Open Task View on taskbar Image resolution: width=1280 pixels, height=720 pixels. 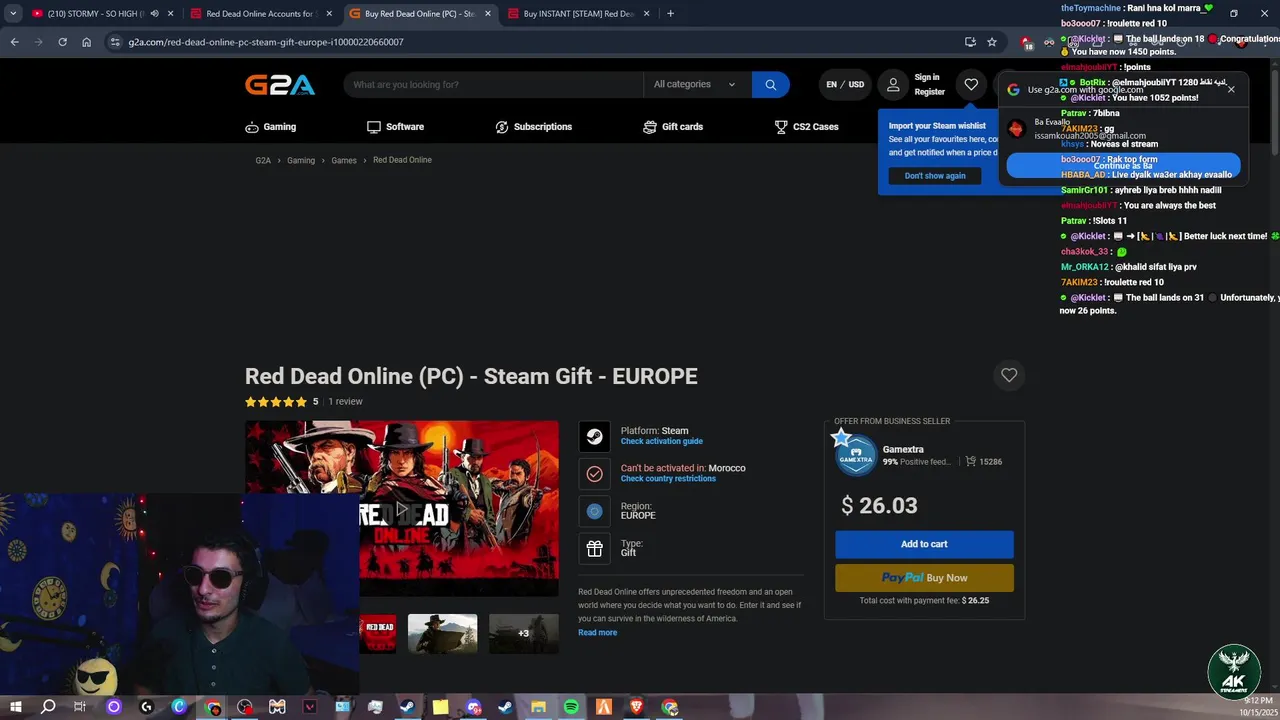[x=80, y=707]
